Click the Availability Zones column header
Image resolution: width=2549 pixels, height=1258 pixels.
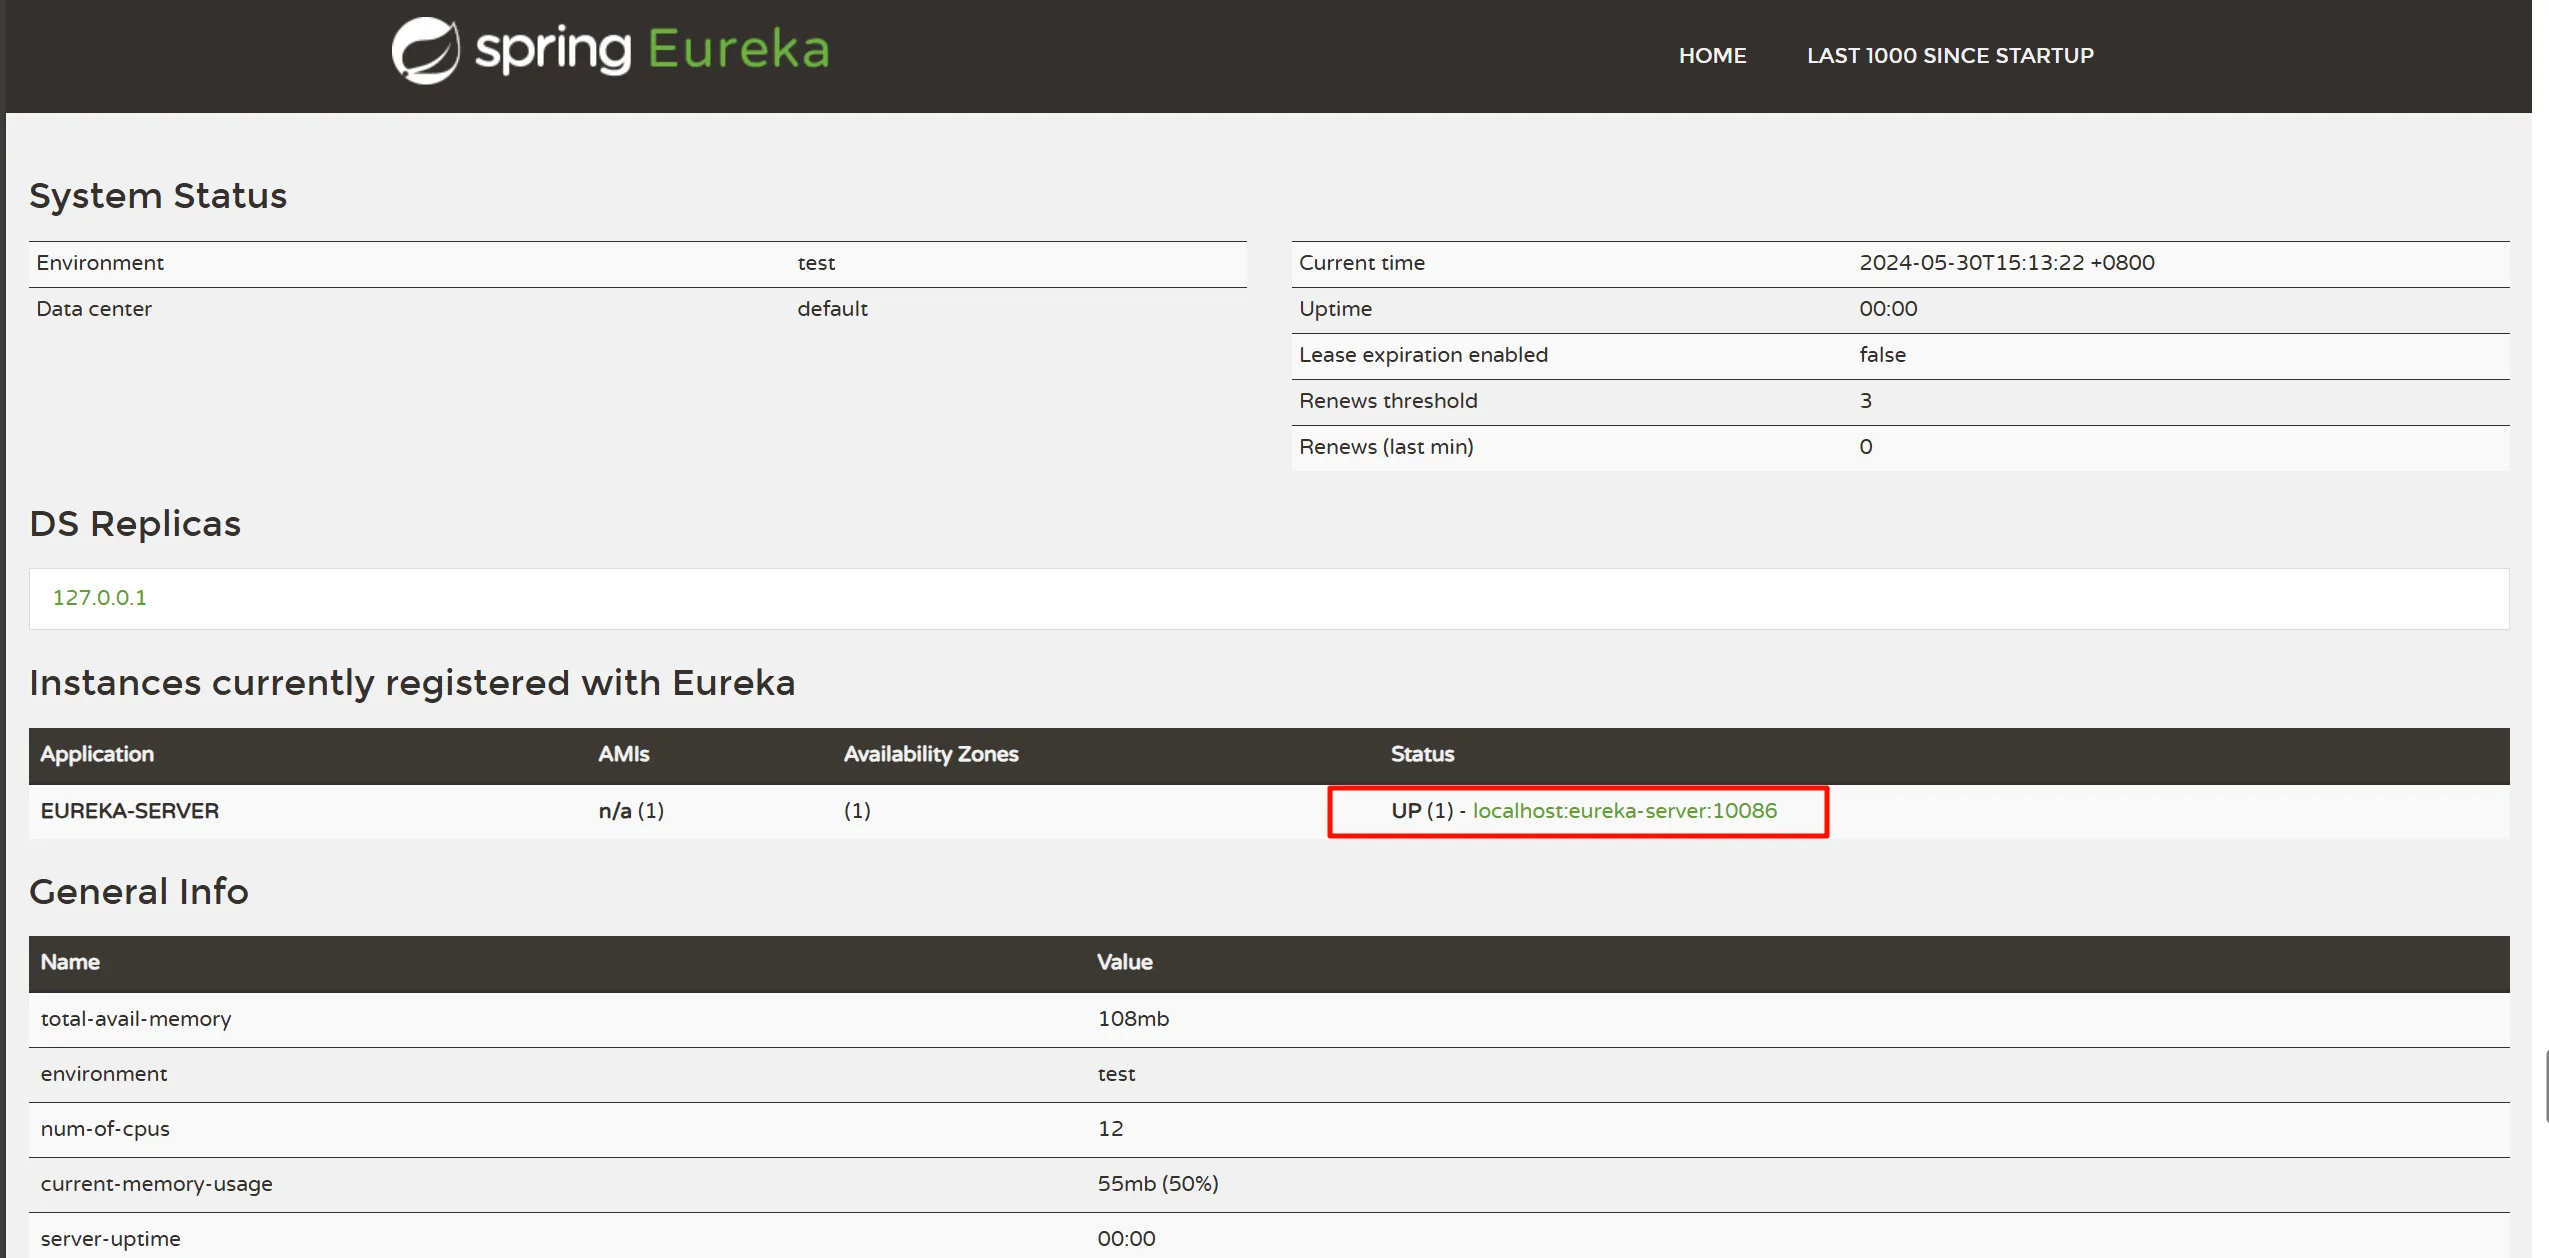[x=930, y=754]
